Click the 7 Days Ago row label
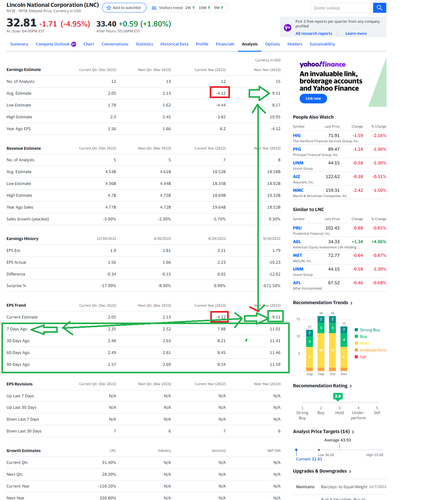 [17, 329]
